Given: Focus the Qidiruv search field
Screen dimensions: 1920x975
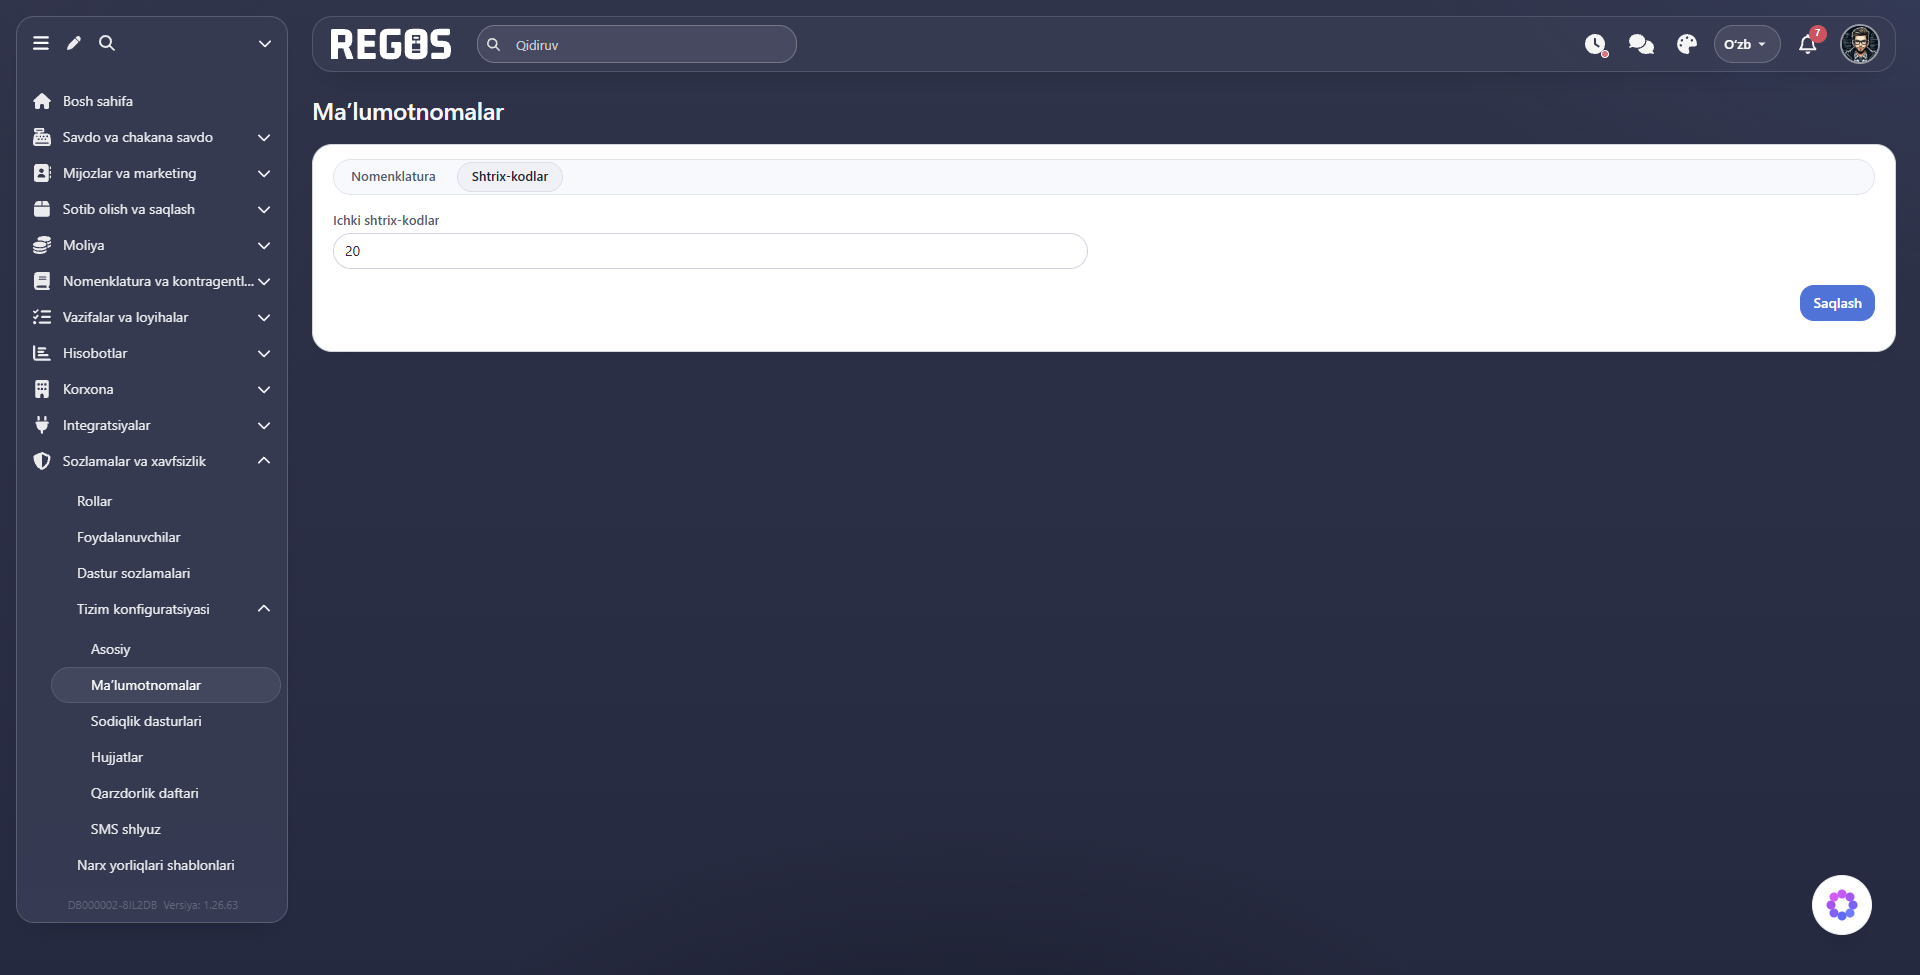Looking at the screenshot, I should coord(637,44).
